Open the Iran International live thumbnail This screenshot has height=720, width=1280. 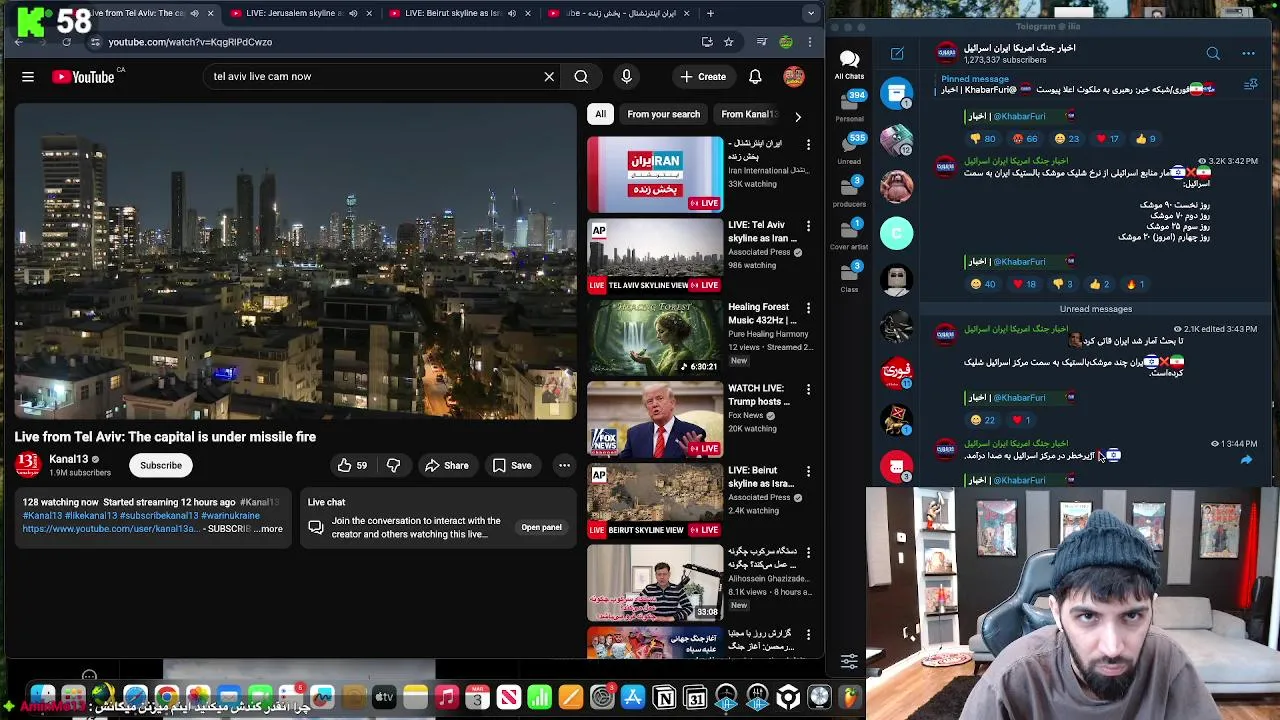point(655,174)
